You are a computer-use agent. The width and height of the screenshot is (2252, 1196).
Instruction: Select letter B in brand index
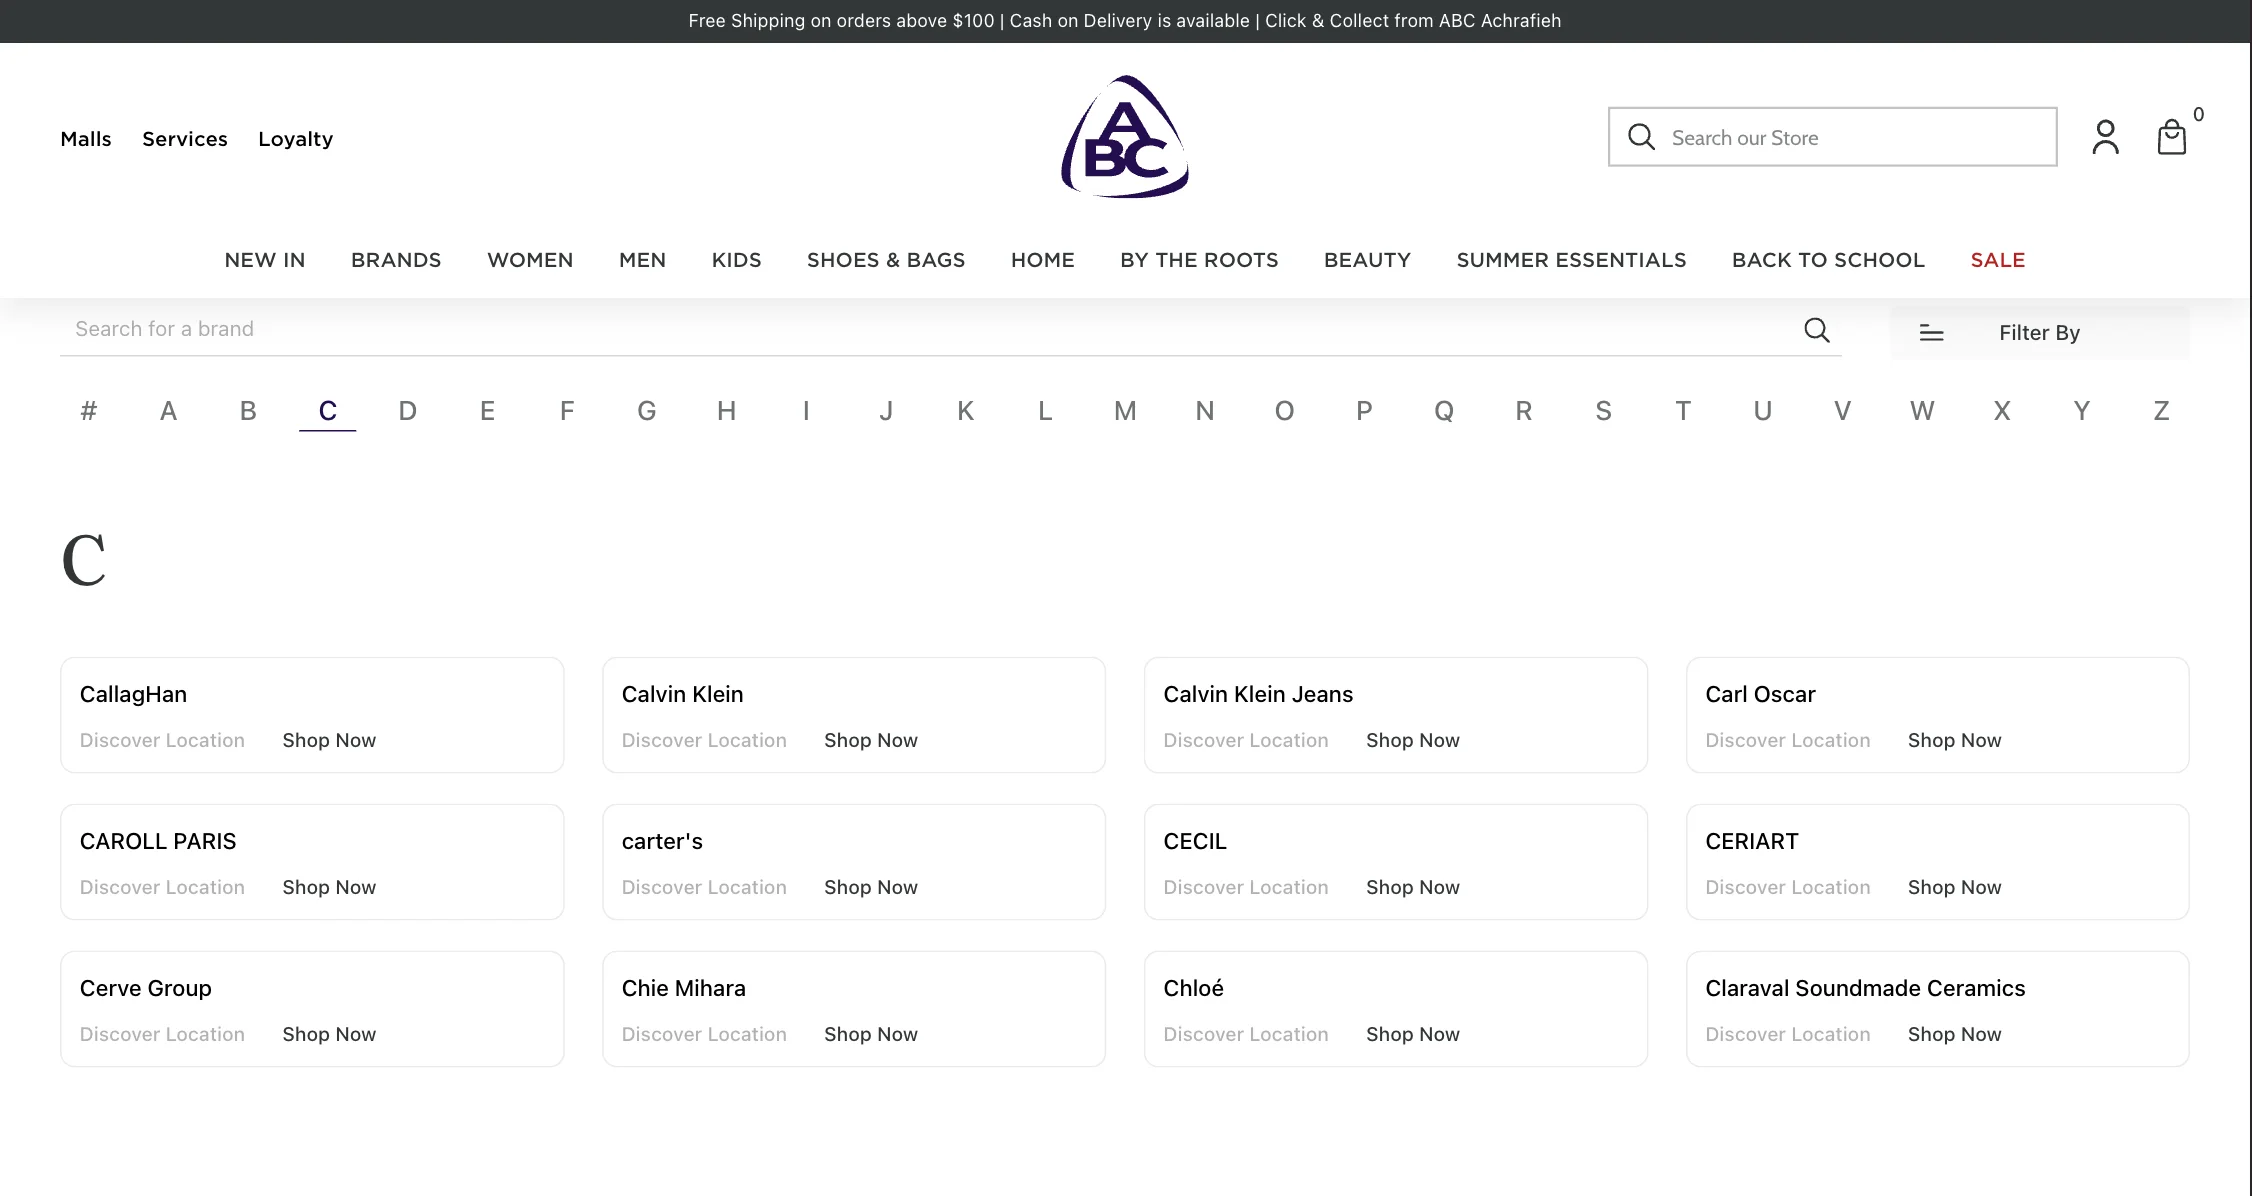(248, 411)
